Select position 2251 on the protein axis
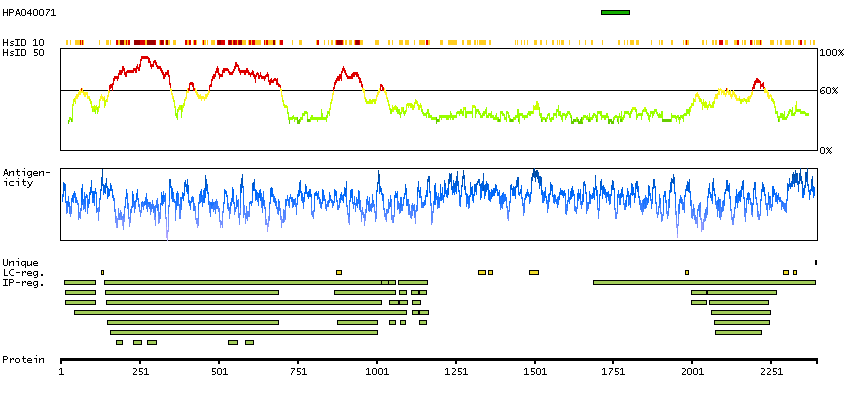The height and width of the screenshot is (400, 850). tap(771, 371)
